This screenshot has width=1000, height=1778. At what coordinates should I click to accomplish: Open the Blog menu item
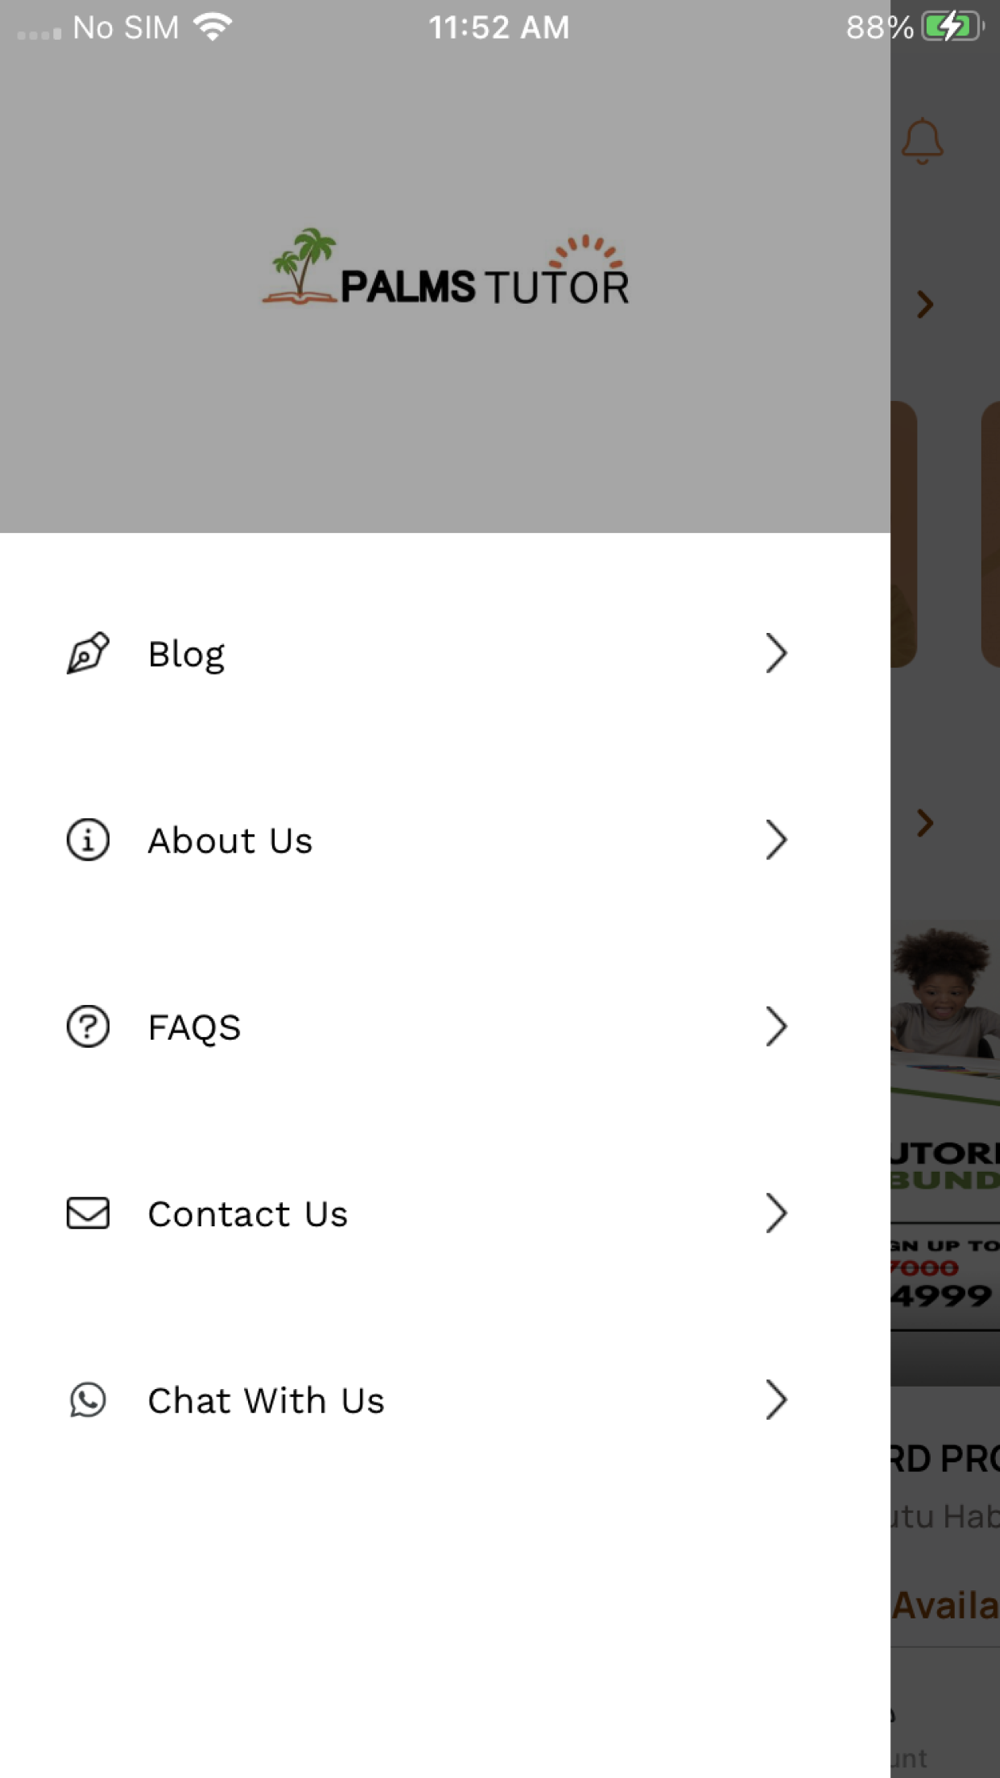click(445, 654)
